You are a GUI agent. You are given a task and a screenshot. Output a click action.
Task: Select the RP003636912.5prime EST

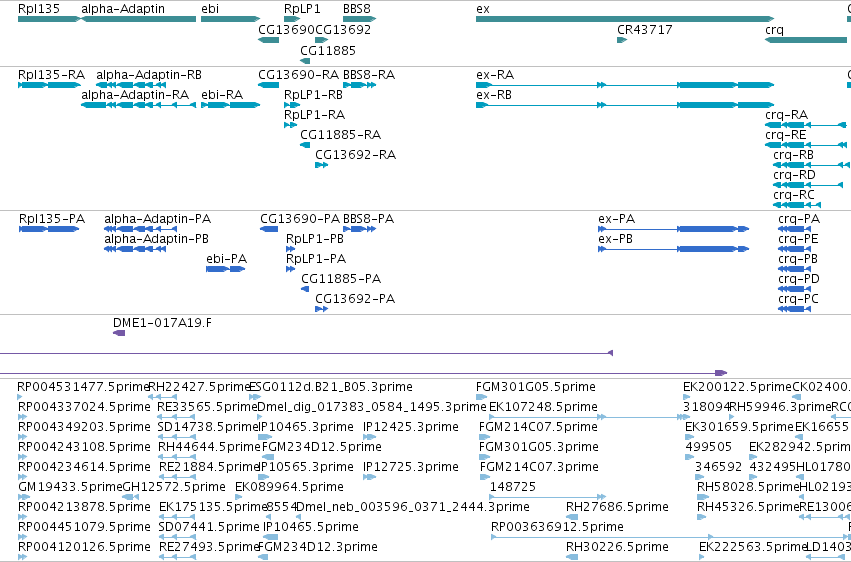coord(670,538)
